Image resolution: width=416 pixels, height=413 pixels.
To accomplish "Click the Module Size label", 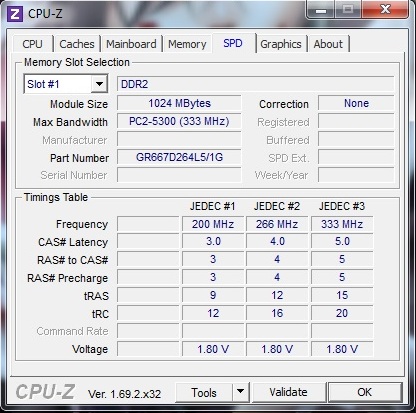I will pos(79,104).
